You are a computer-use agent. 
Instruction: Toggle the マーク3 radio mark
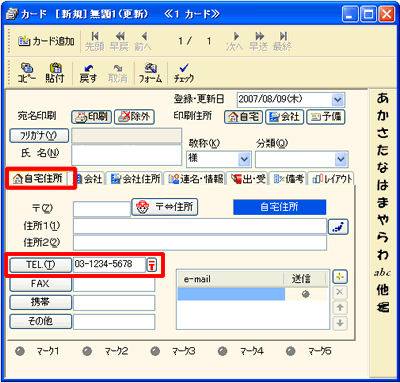[x=155, y=351]
